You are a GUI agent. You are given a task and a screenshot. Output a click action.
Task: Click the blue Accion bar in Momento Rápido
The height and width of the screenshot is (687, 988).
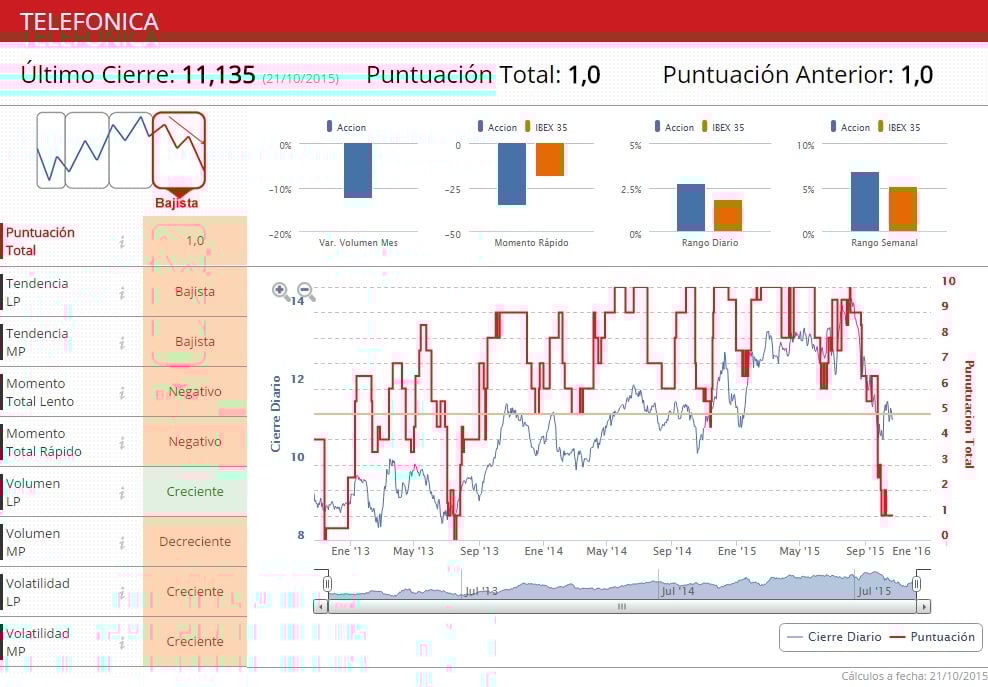pyautogui.click(x=512, y=174)
